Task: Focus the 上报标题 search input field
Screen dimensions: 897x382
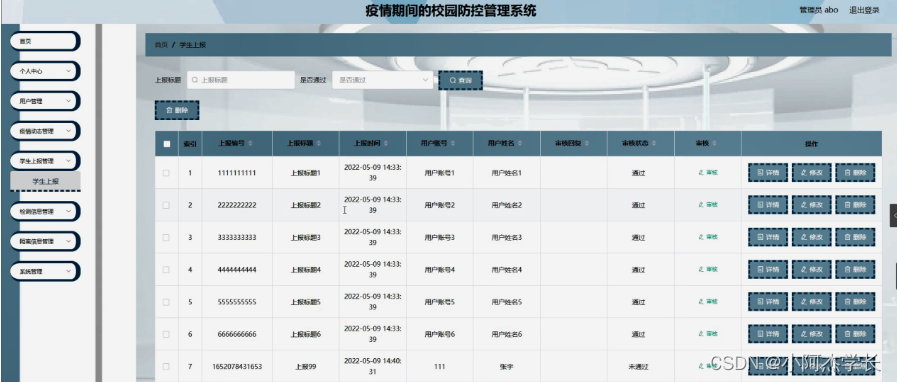Action: pyautogui.click(x=240, y=80)
